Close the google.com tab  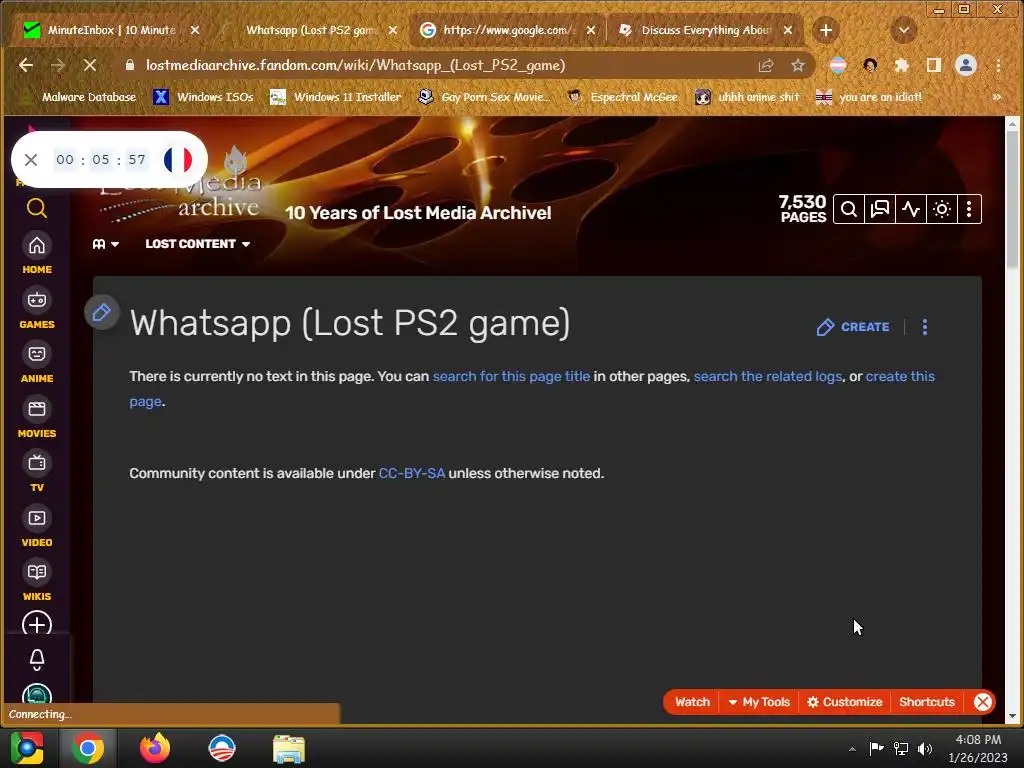point(591,30)
